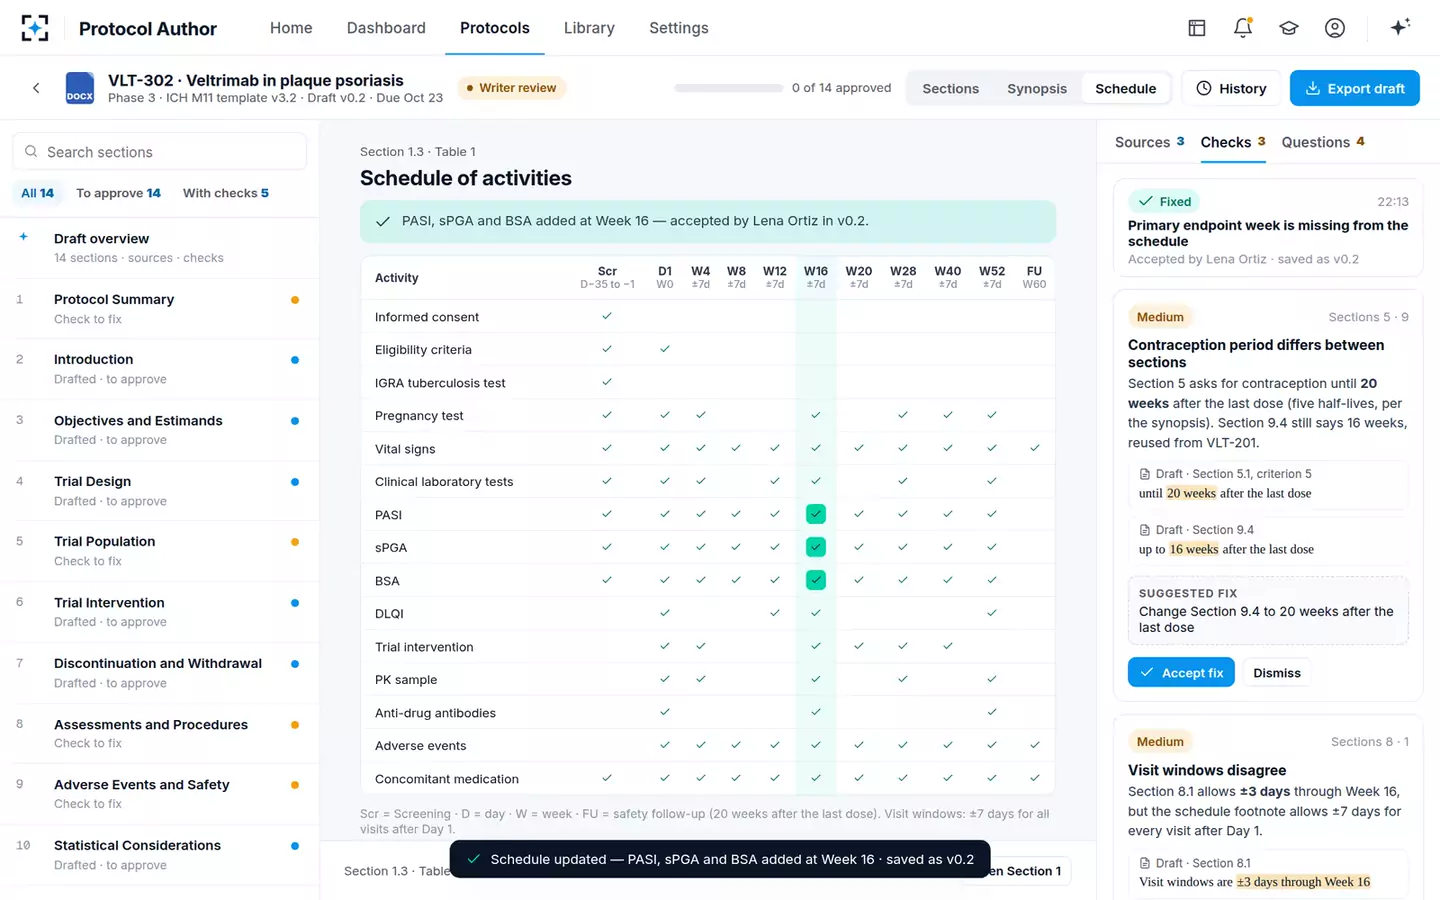The image size is (1440, 900).
Task: Click the Fixed status badge
Action: pos(1165,201)
